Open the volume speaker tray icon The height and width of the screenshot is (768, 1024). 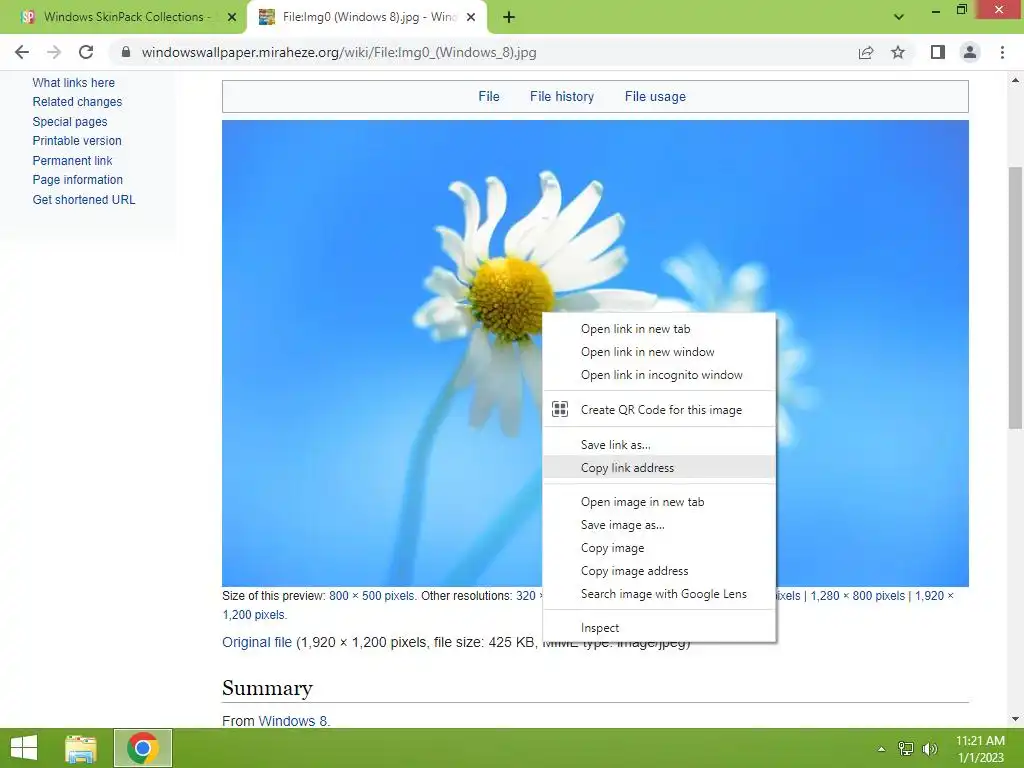coord(930,749)
